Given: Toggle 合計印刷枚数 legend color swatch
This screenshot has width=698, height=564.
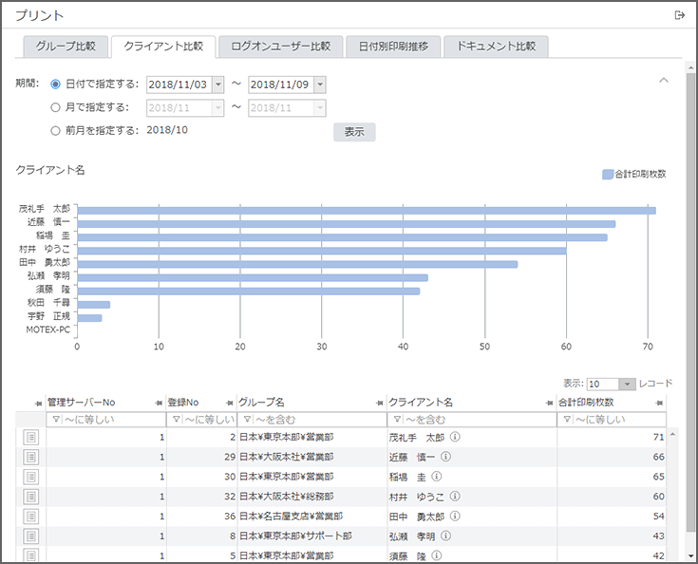Looking at the screenshot, I should coord(608,174).
